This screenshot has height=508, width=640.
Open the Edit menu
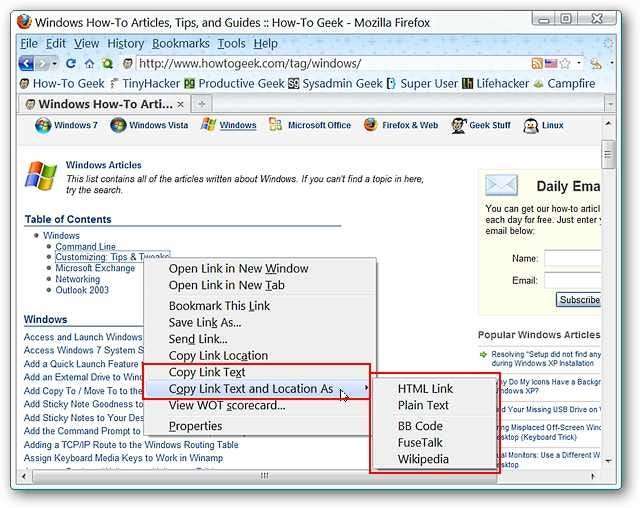pyautogui.click(x=56, y=44)
